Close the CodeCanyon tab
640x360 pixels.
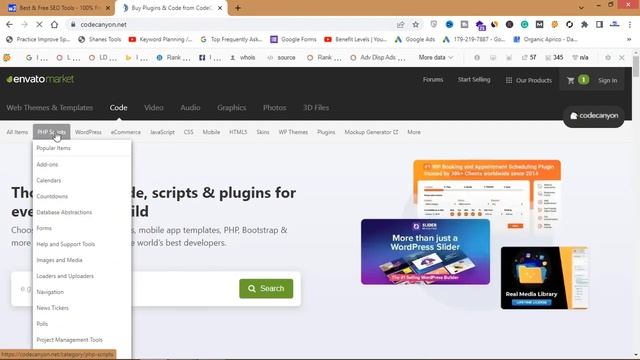pos(220,8)
